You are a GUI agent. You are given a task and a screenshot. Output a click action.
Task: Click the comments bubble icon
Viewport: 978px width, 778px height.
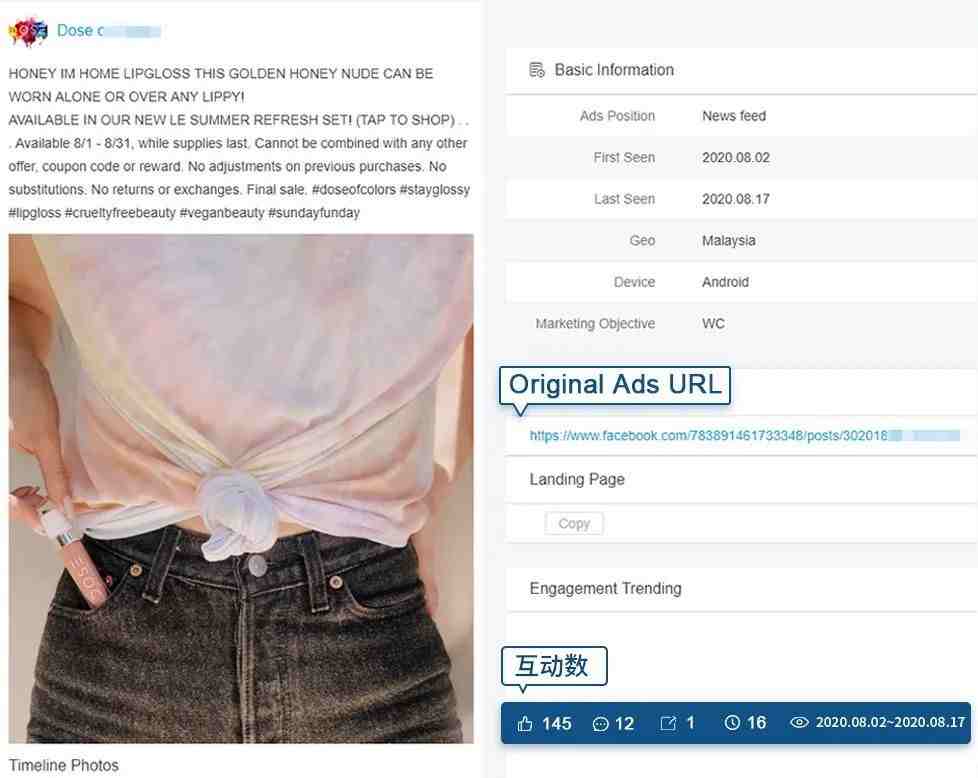600,724
